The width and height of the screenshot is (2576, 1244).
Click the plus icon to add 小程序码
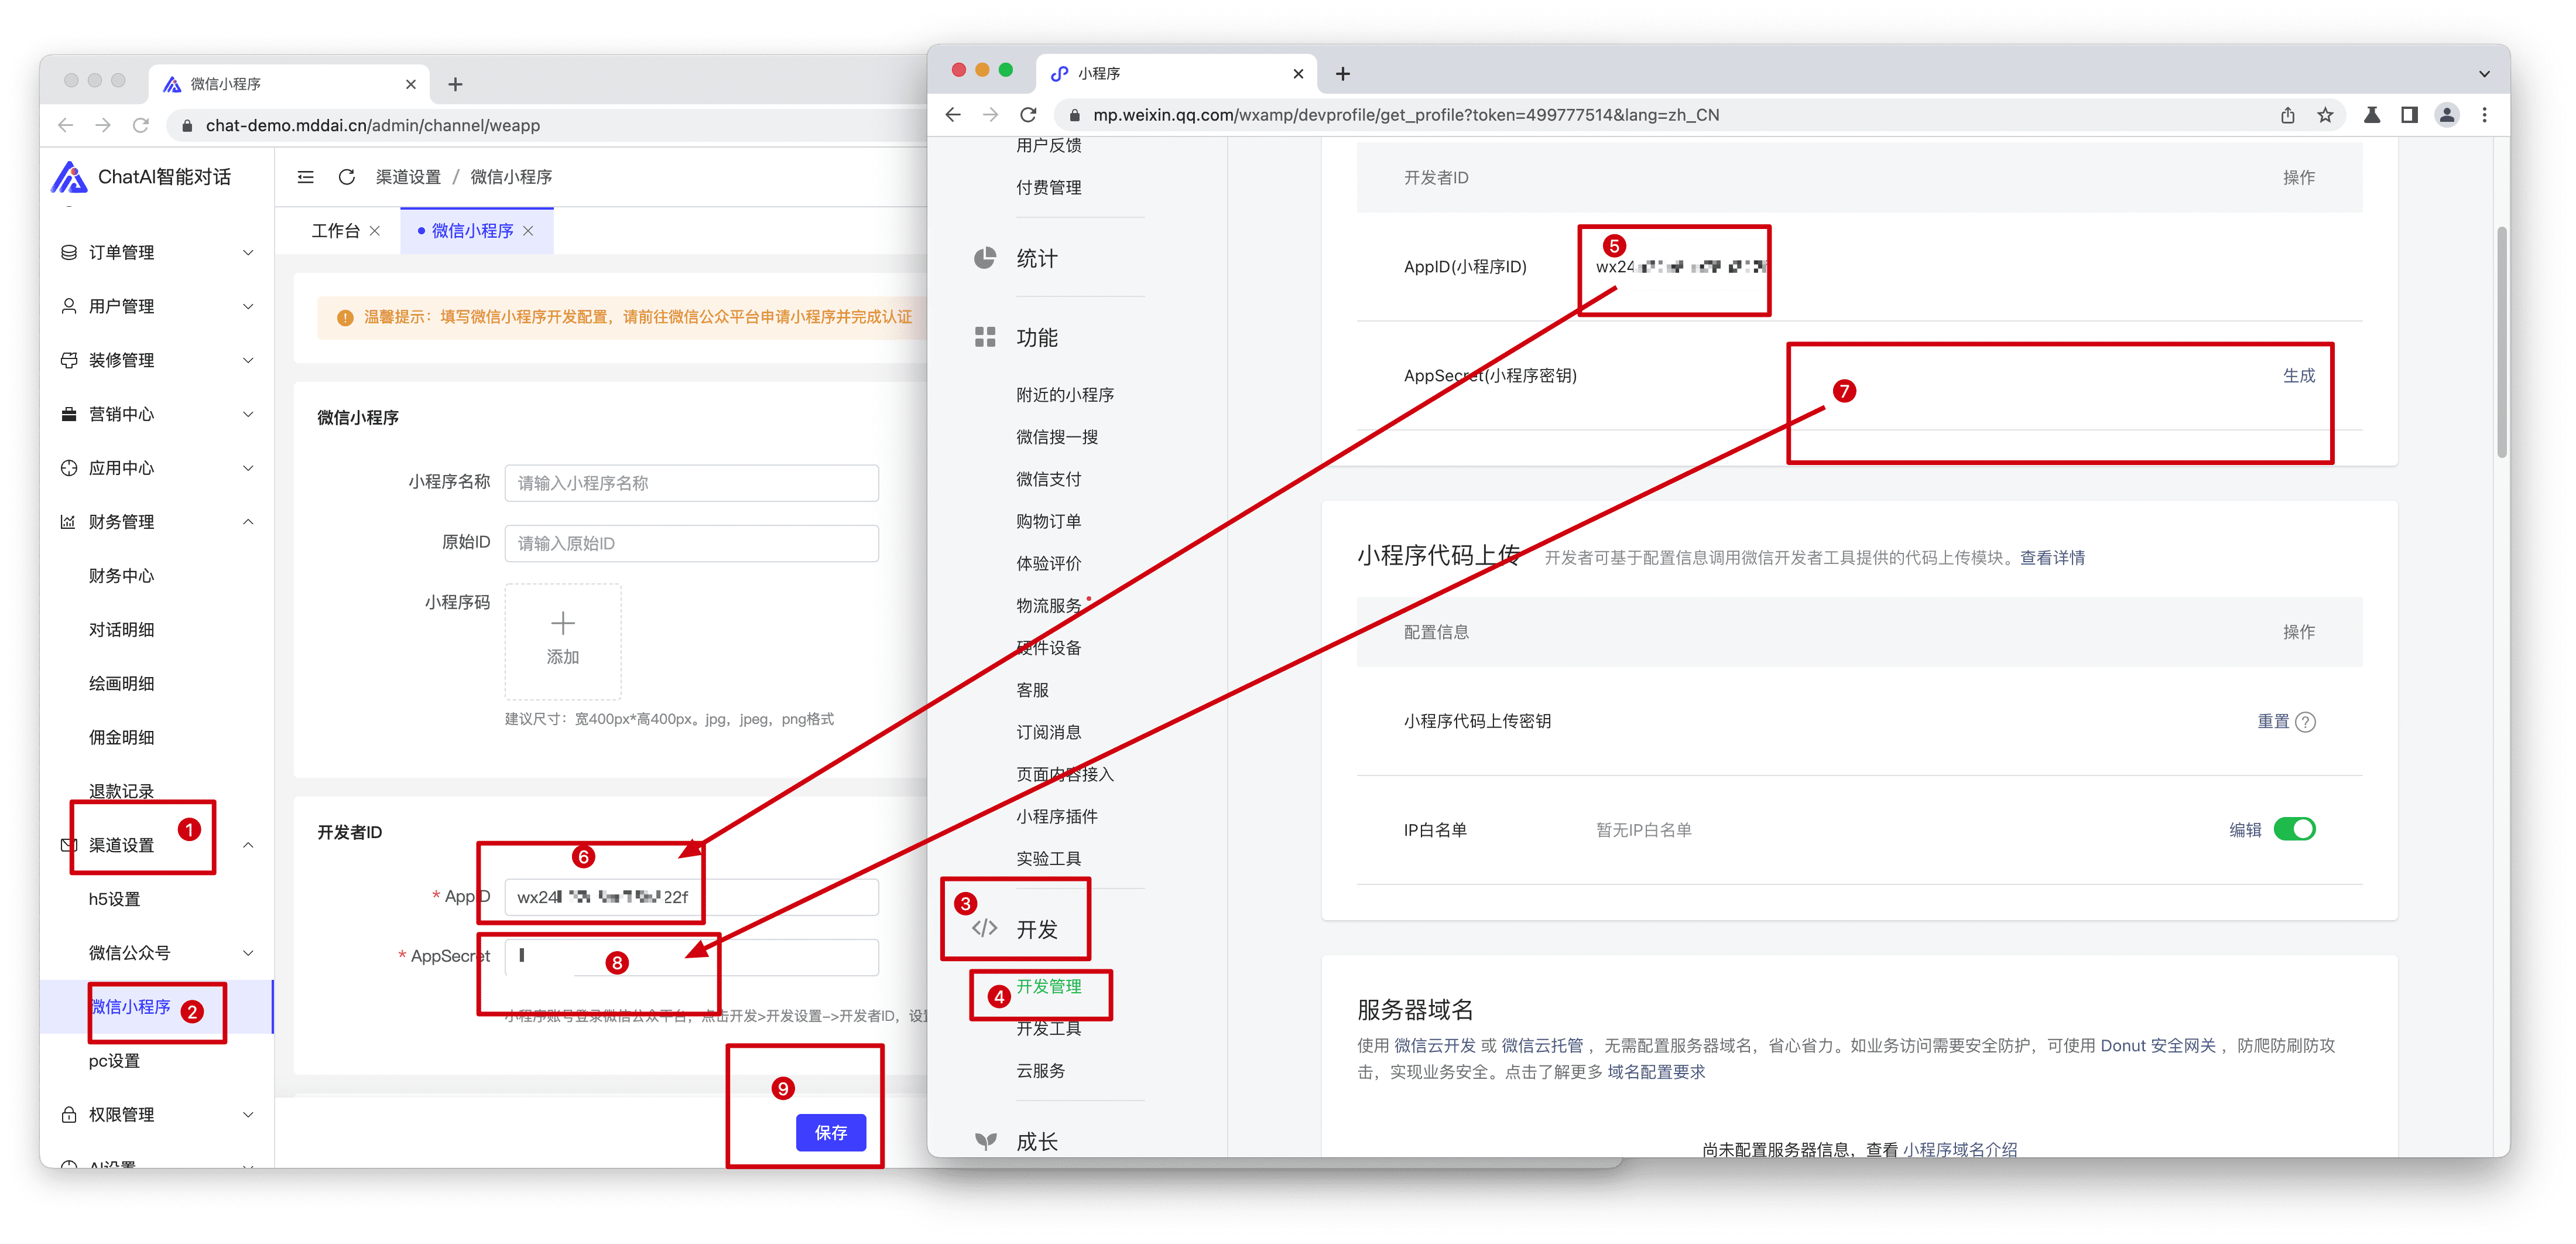point(563,624)
